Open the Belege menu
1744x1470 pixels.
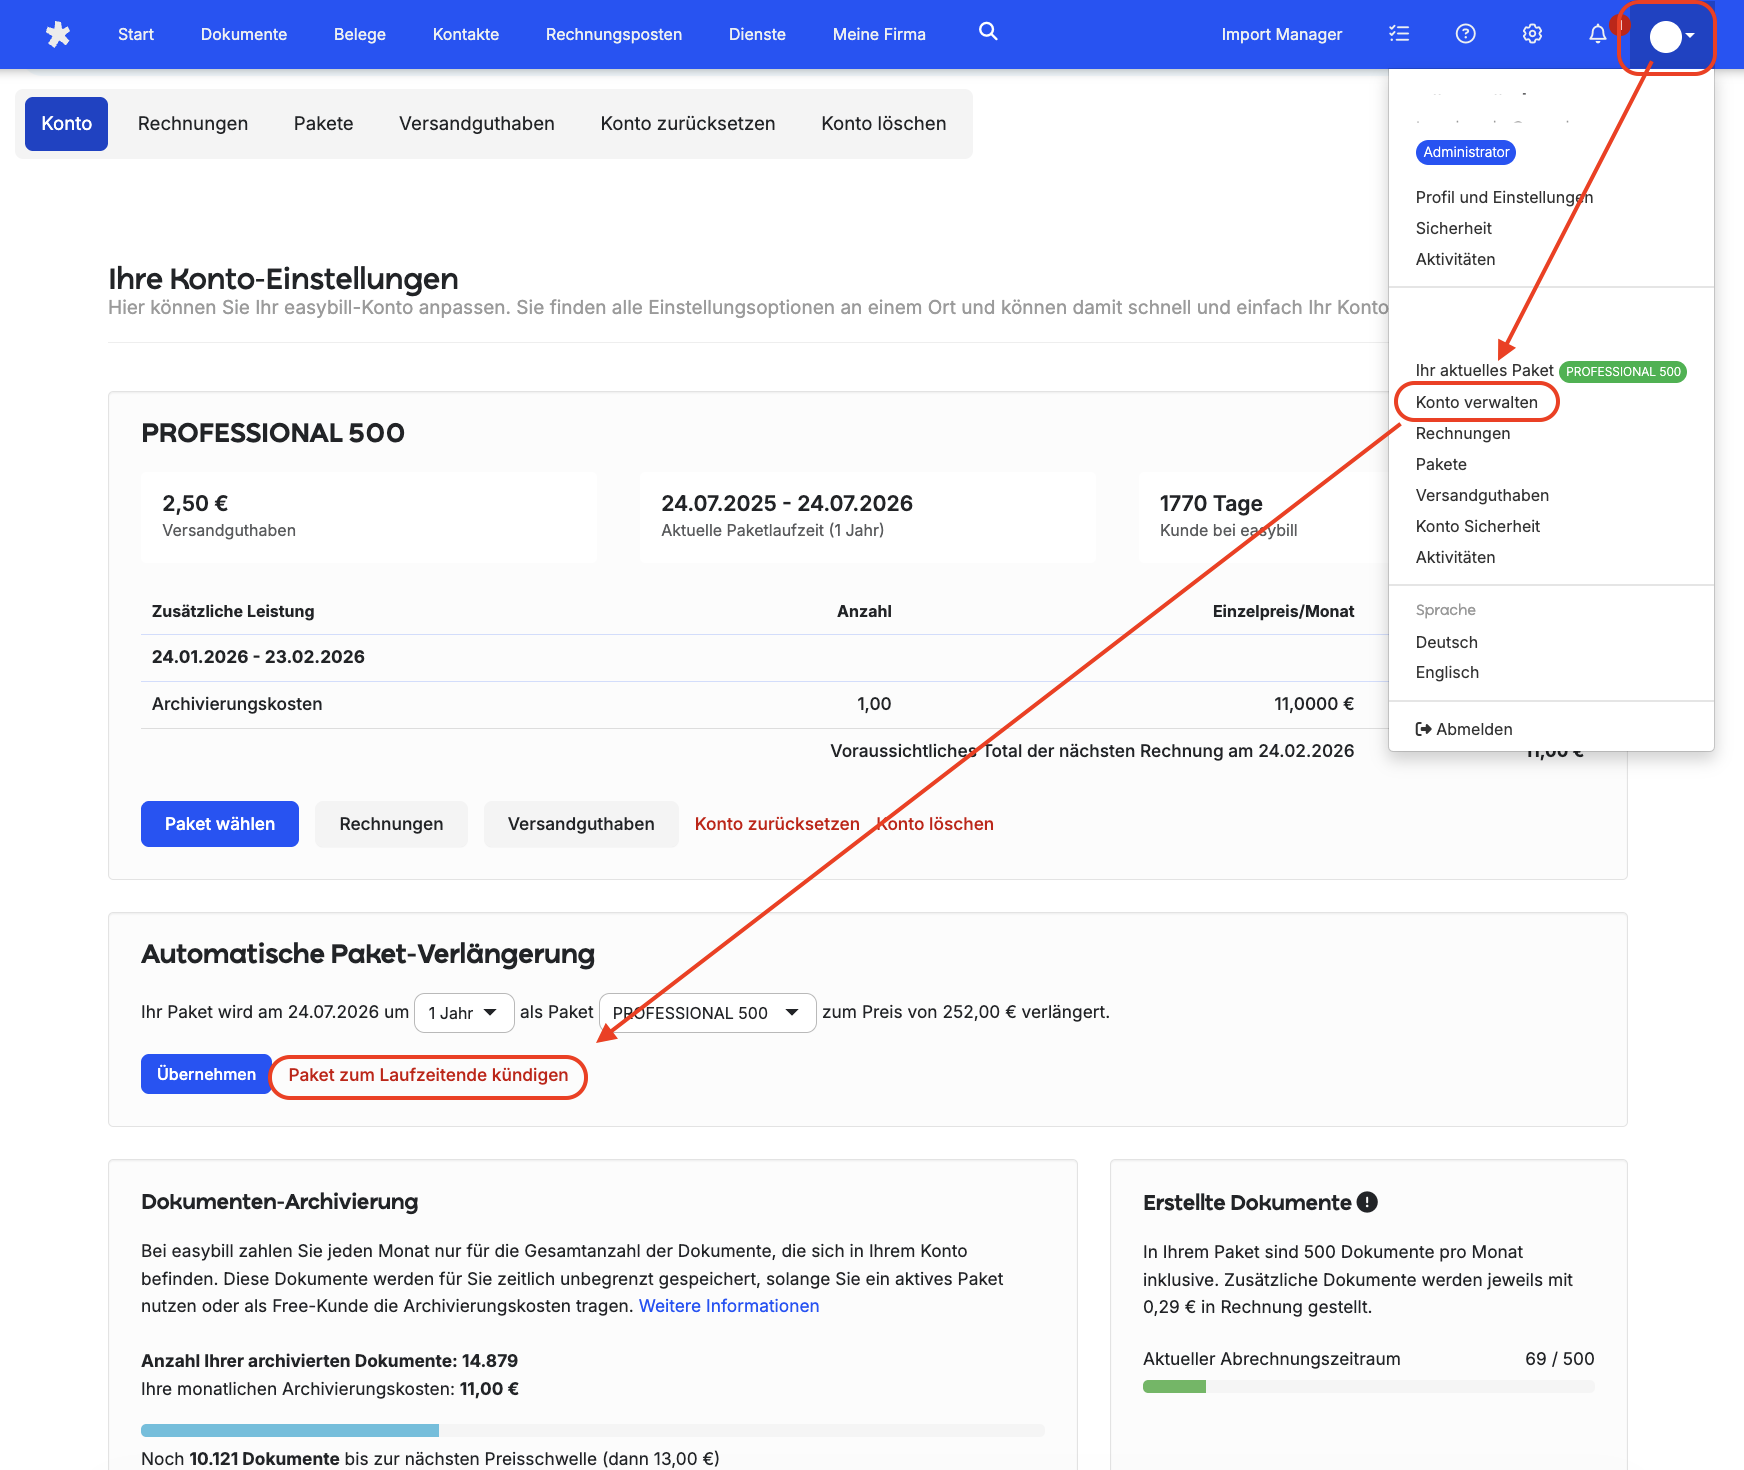(360, 34)
